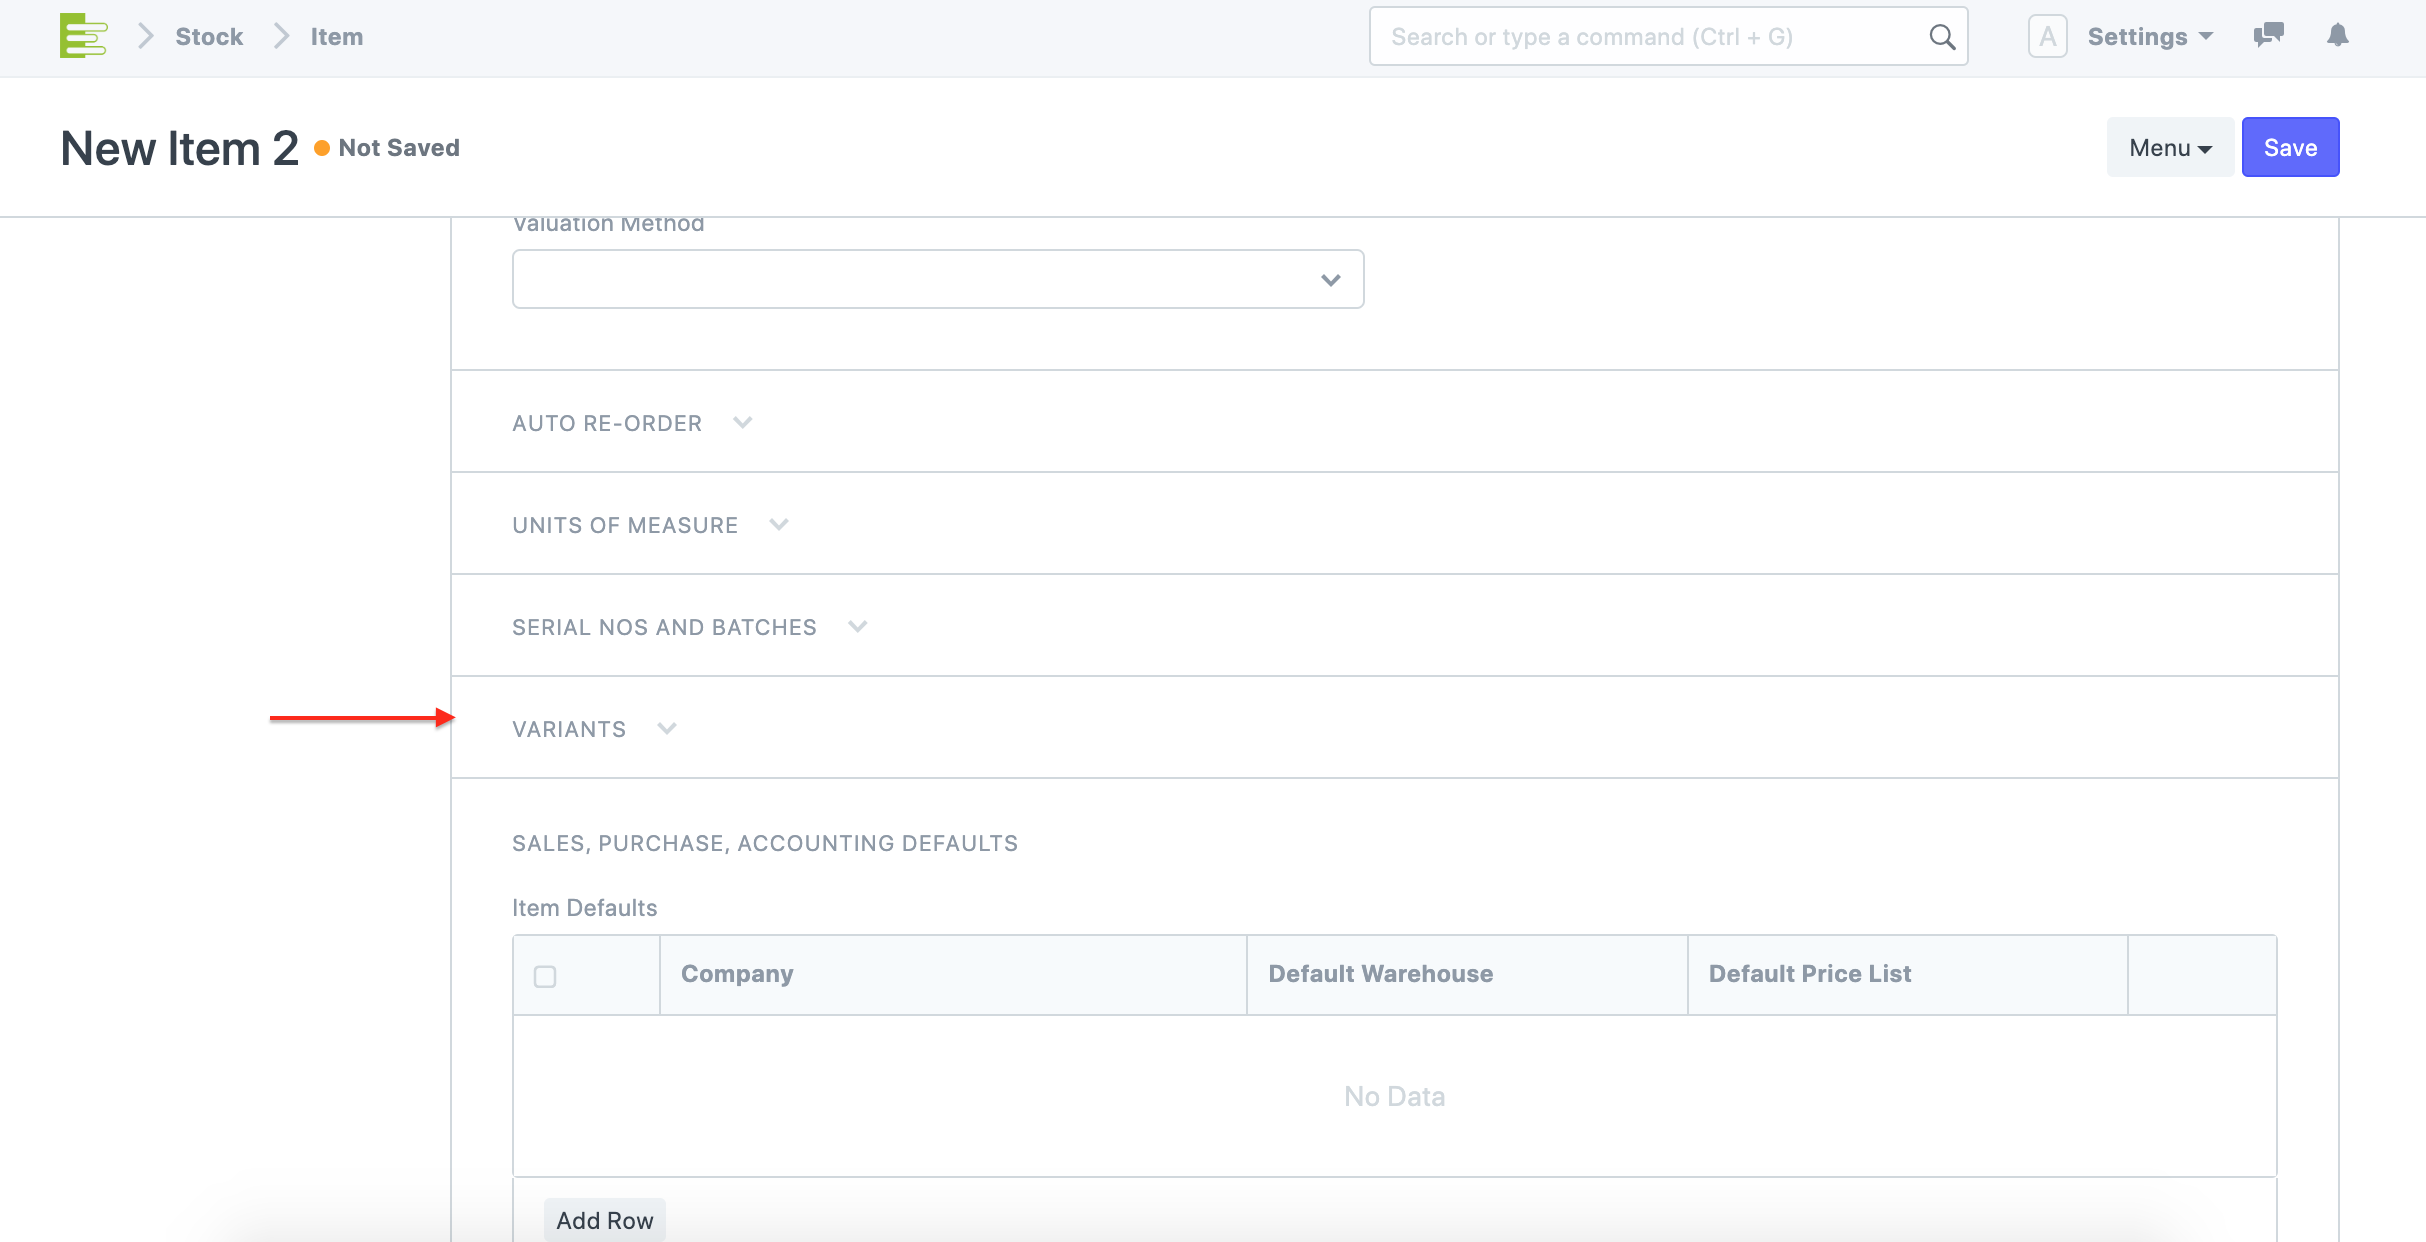Image resolution: width=2426 pixels, height=1242 pixels.
Task: Click the ERPNext logo icon
Action: (83, 36)
